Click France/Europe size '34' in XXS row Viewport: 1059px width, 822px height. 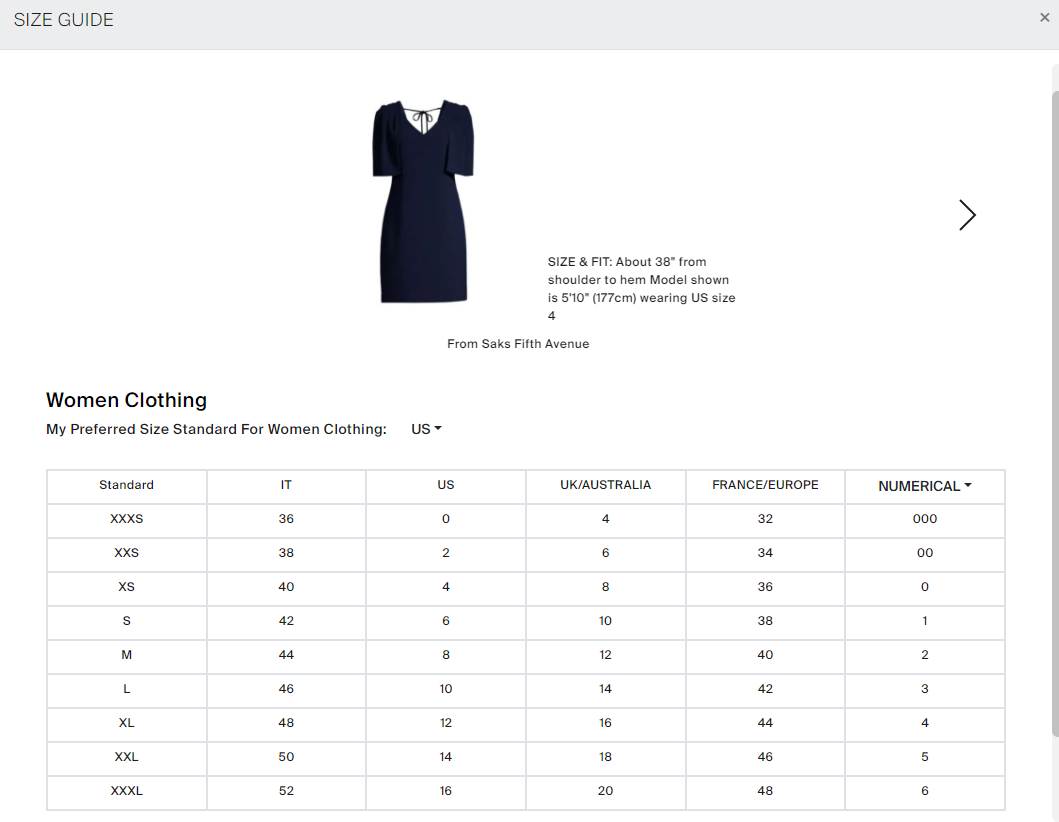[765, 553]
